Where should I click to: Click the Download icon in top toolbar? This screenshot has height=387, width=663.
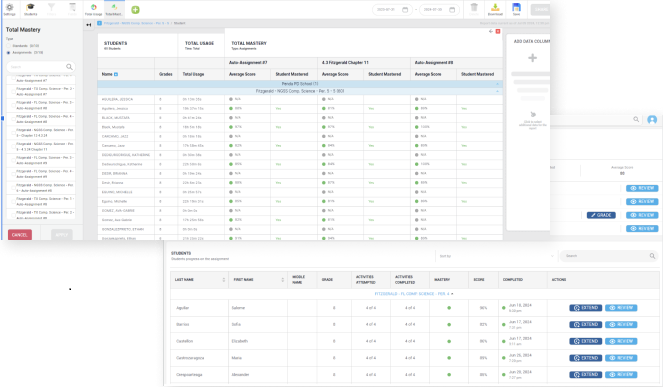coord(495,9)
